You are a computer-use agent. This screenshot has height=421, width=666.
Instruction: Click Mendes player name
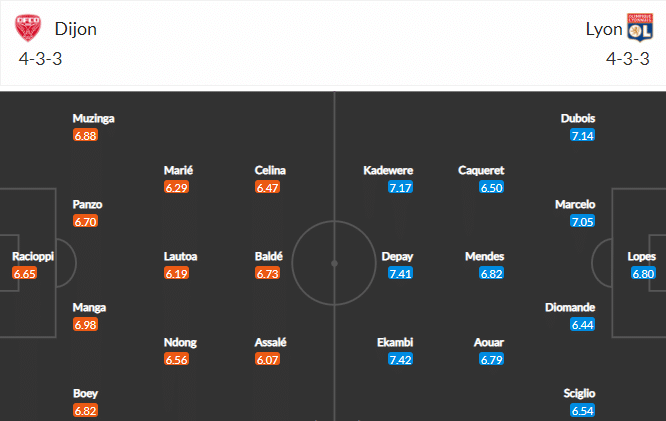484,256
